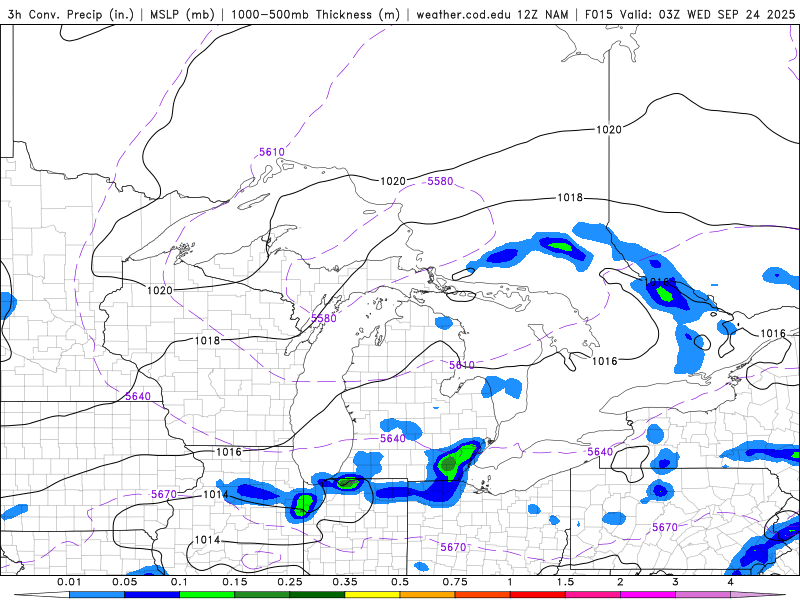Click the 1.5 legend tick label

coord(565,582)
